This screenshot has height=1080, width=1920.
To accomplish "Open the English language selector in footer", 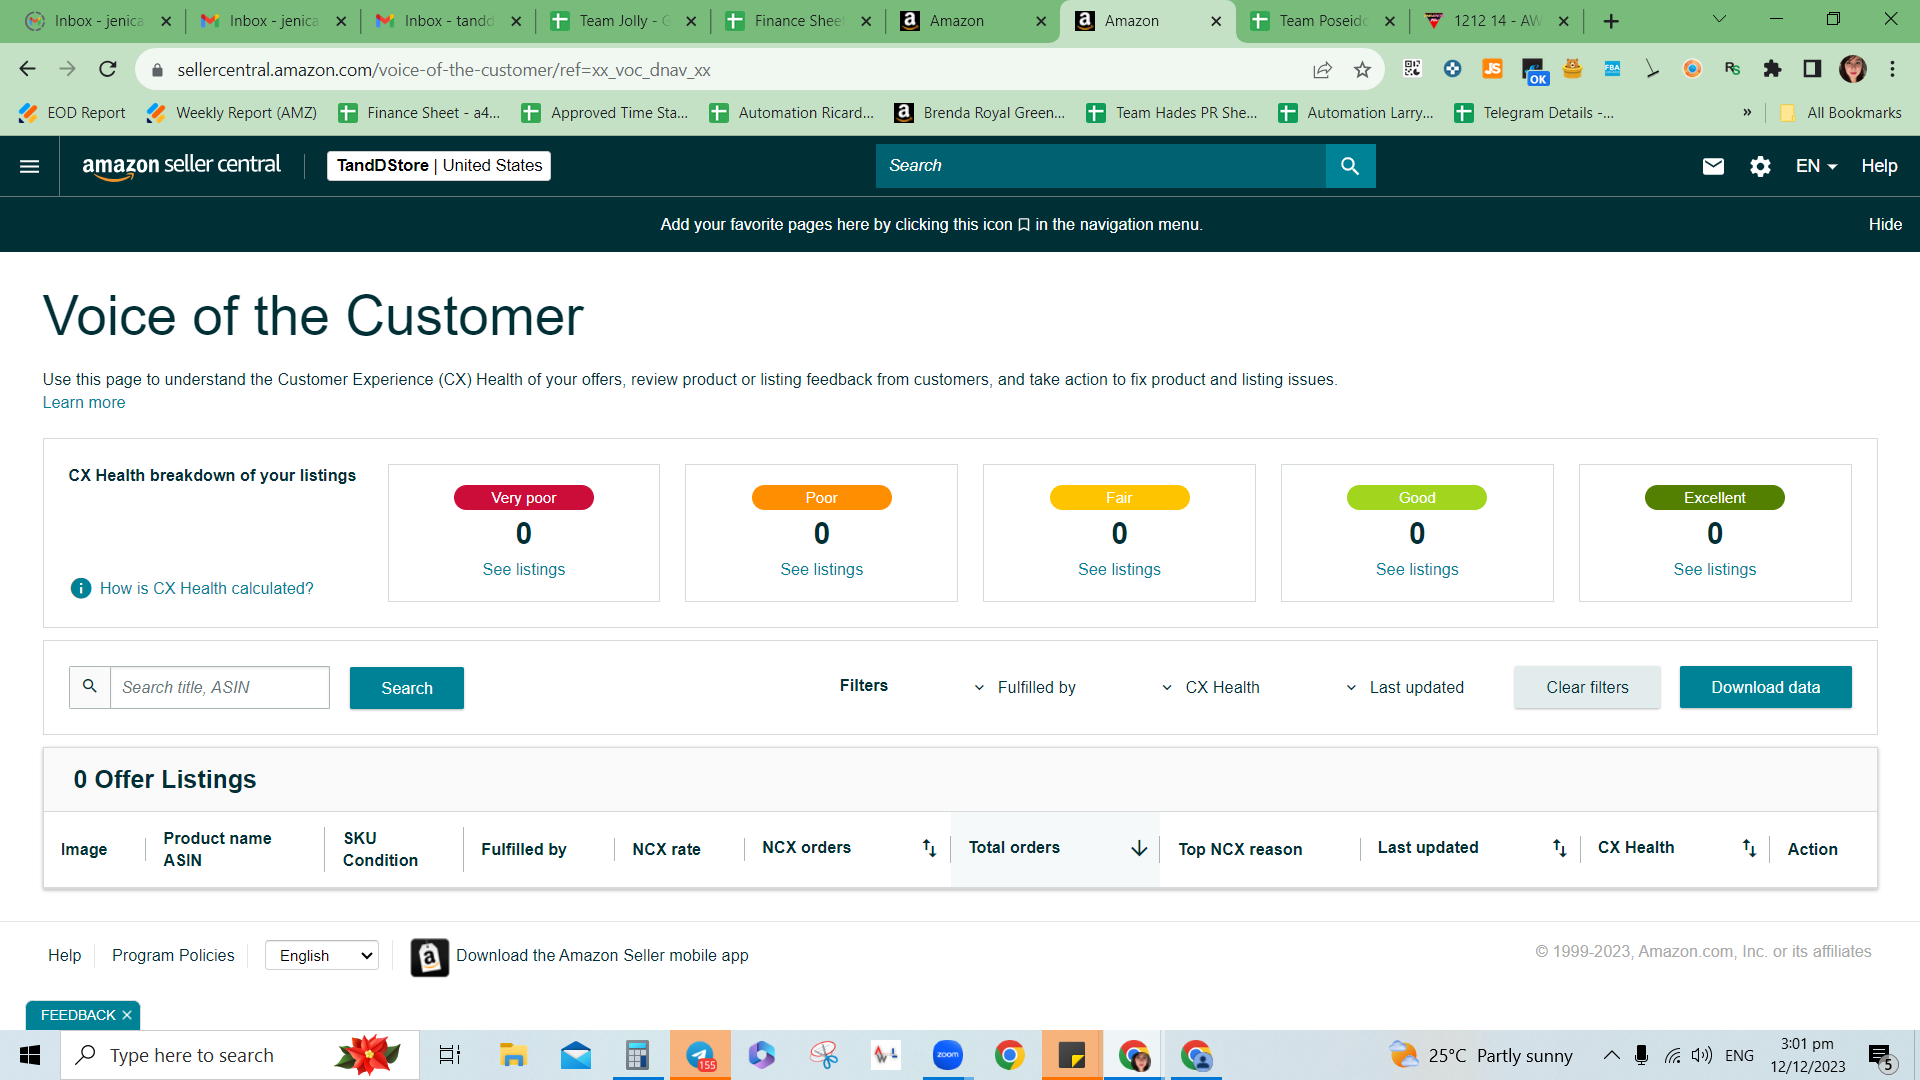I will point(322,955).
